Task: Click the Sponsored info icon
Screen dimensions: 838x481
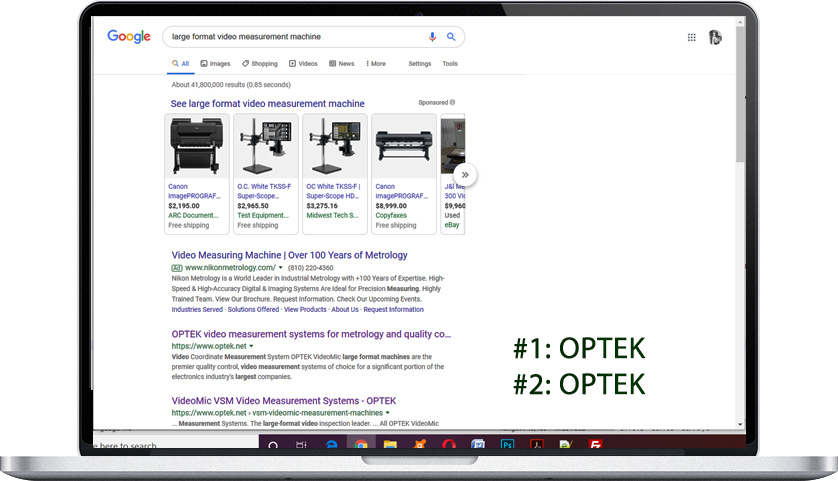Action: (x=453, y=102)
